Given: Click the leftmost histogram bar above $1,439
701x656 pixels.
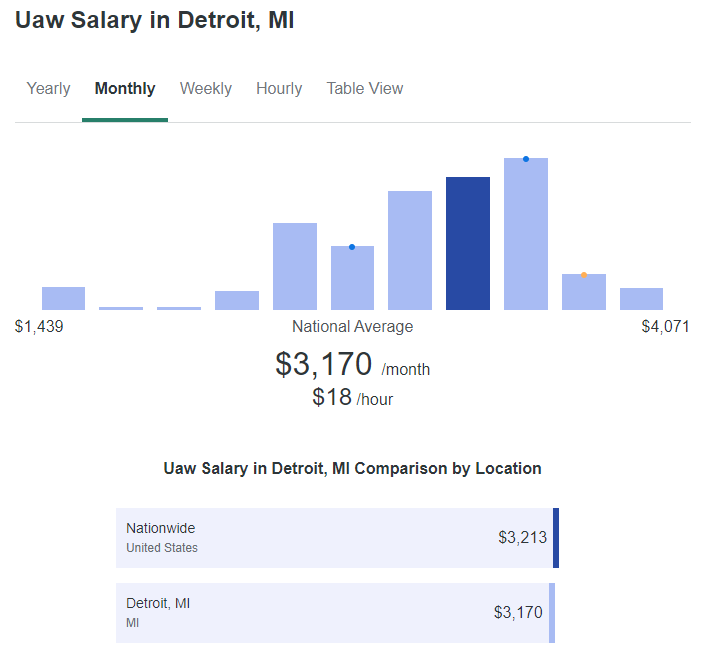Looking at the screenshot, I should click(63, 298).
